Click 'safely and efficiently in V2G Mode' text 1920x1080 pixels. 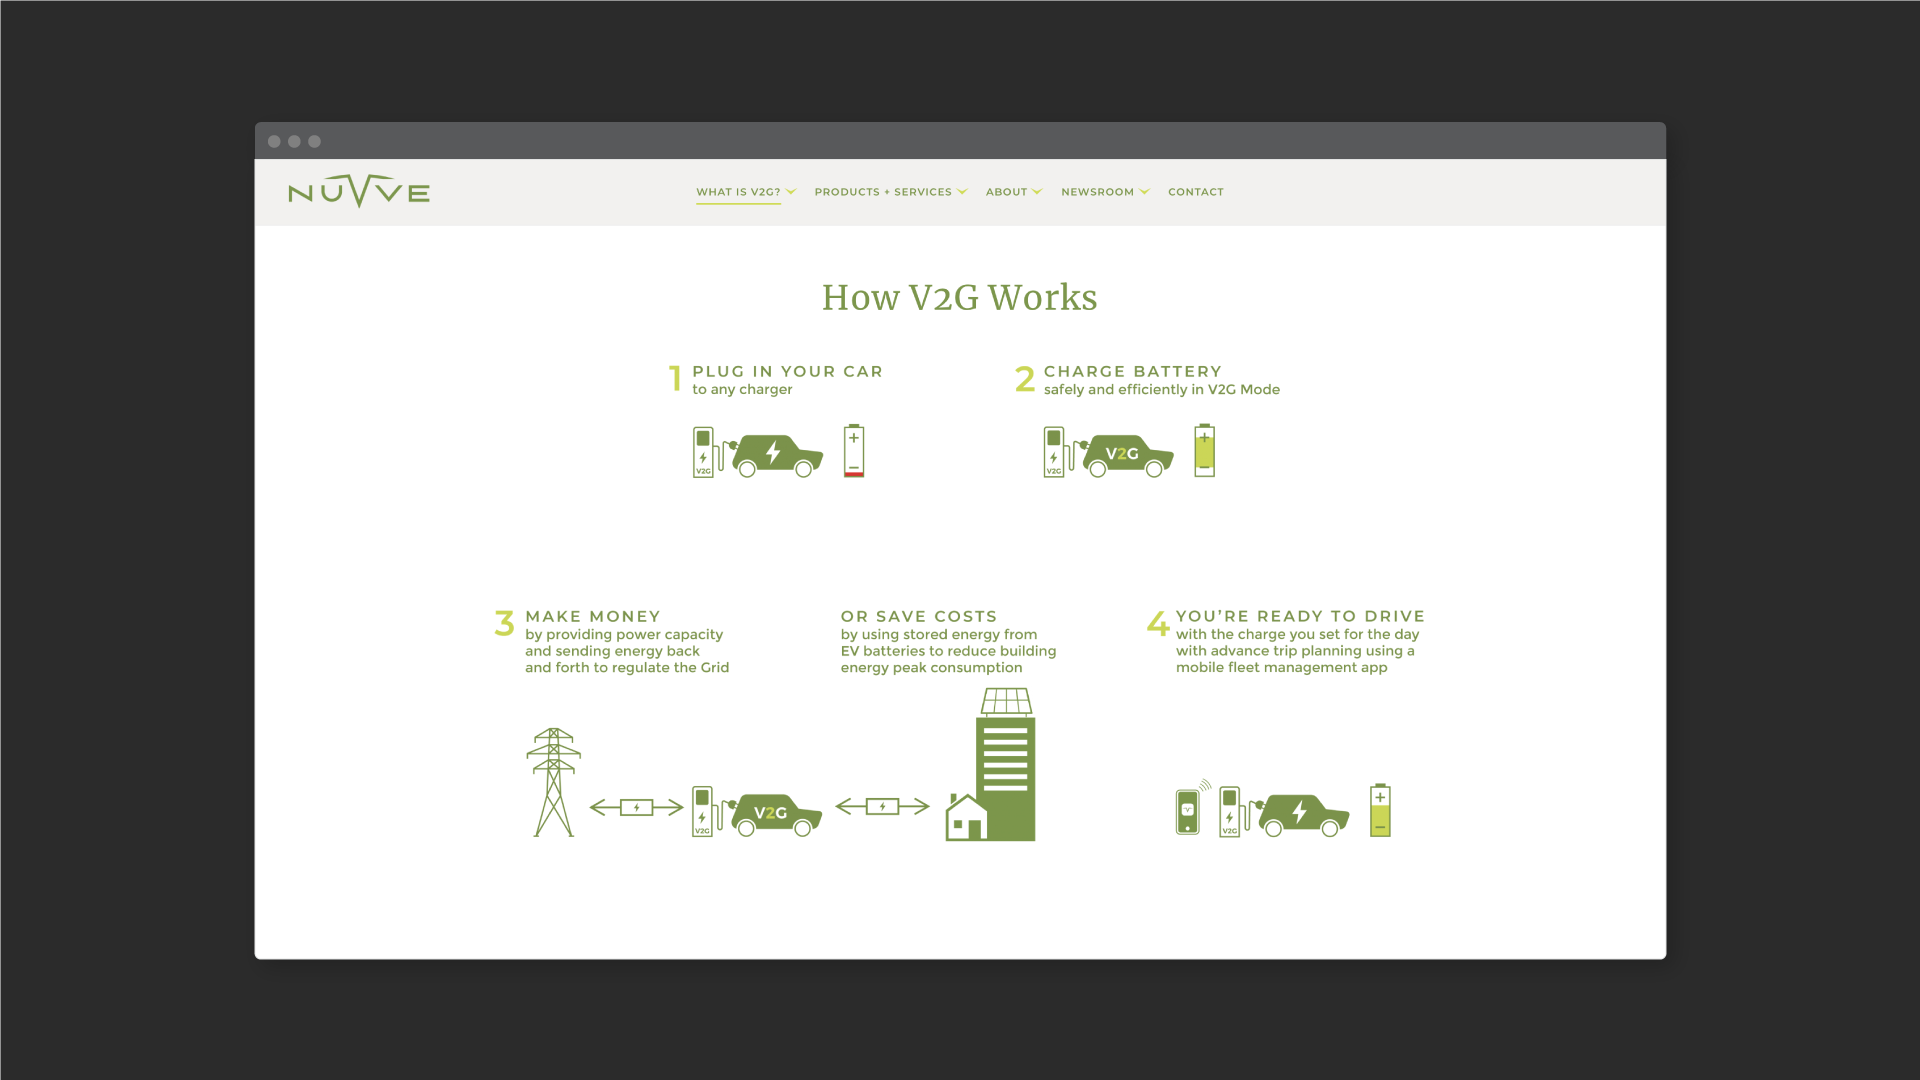1161,390
